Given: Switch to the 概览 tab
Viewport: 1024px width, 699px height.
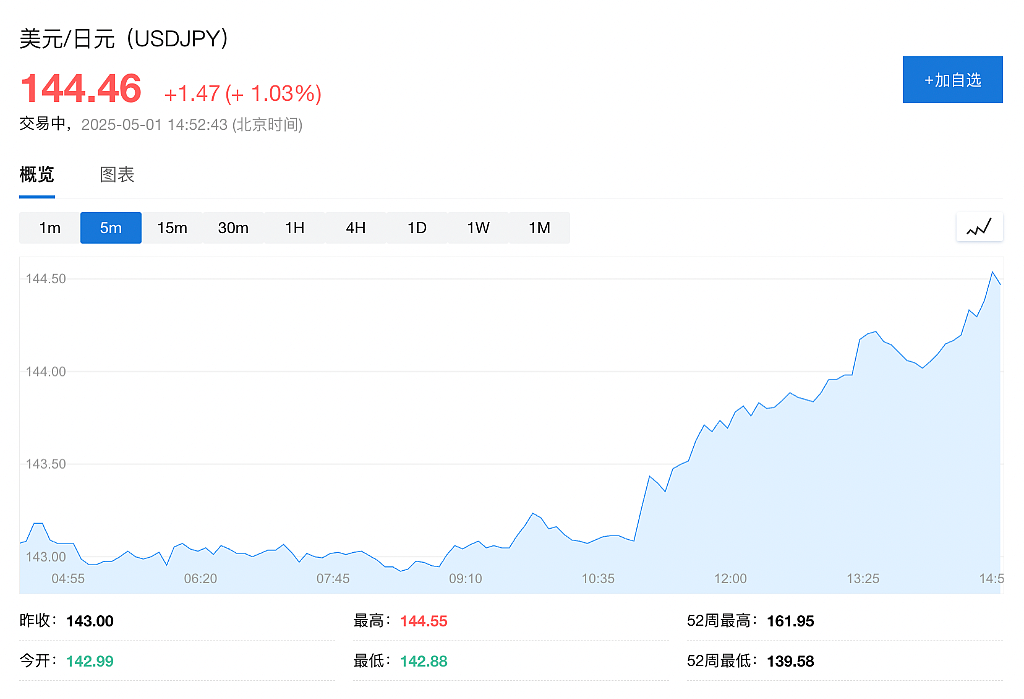Looking at the screenshot, I should 37,174.
